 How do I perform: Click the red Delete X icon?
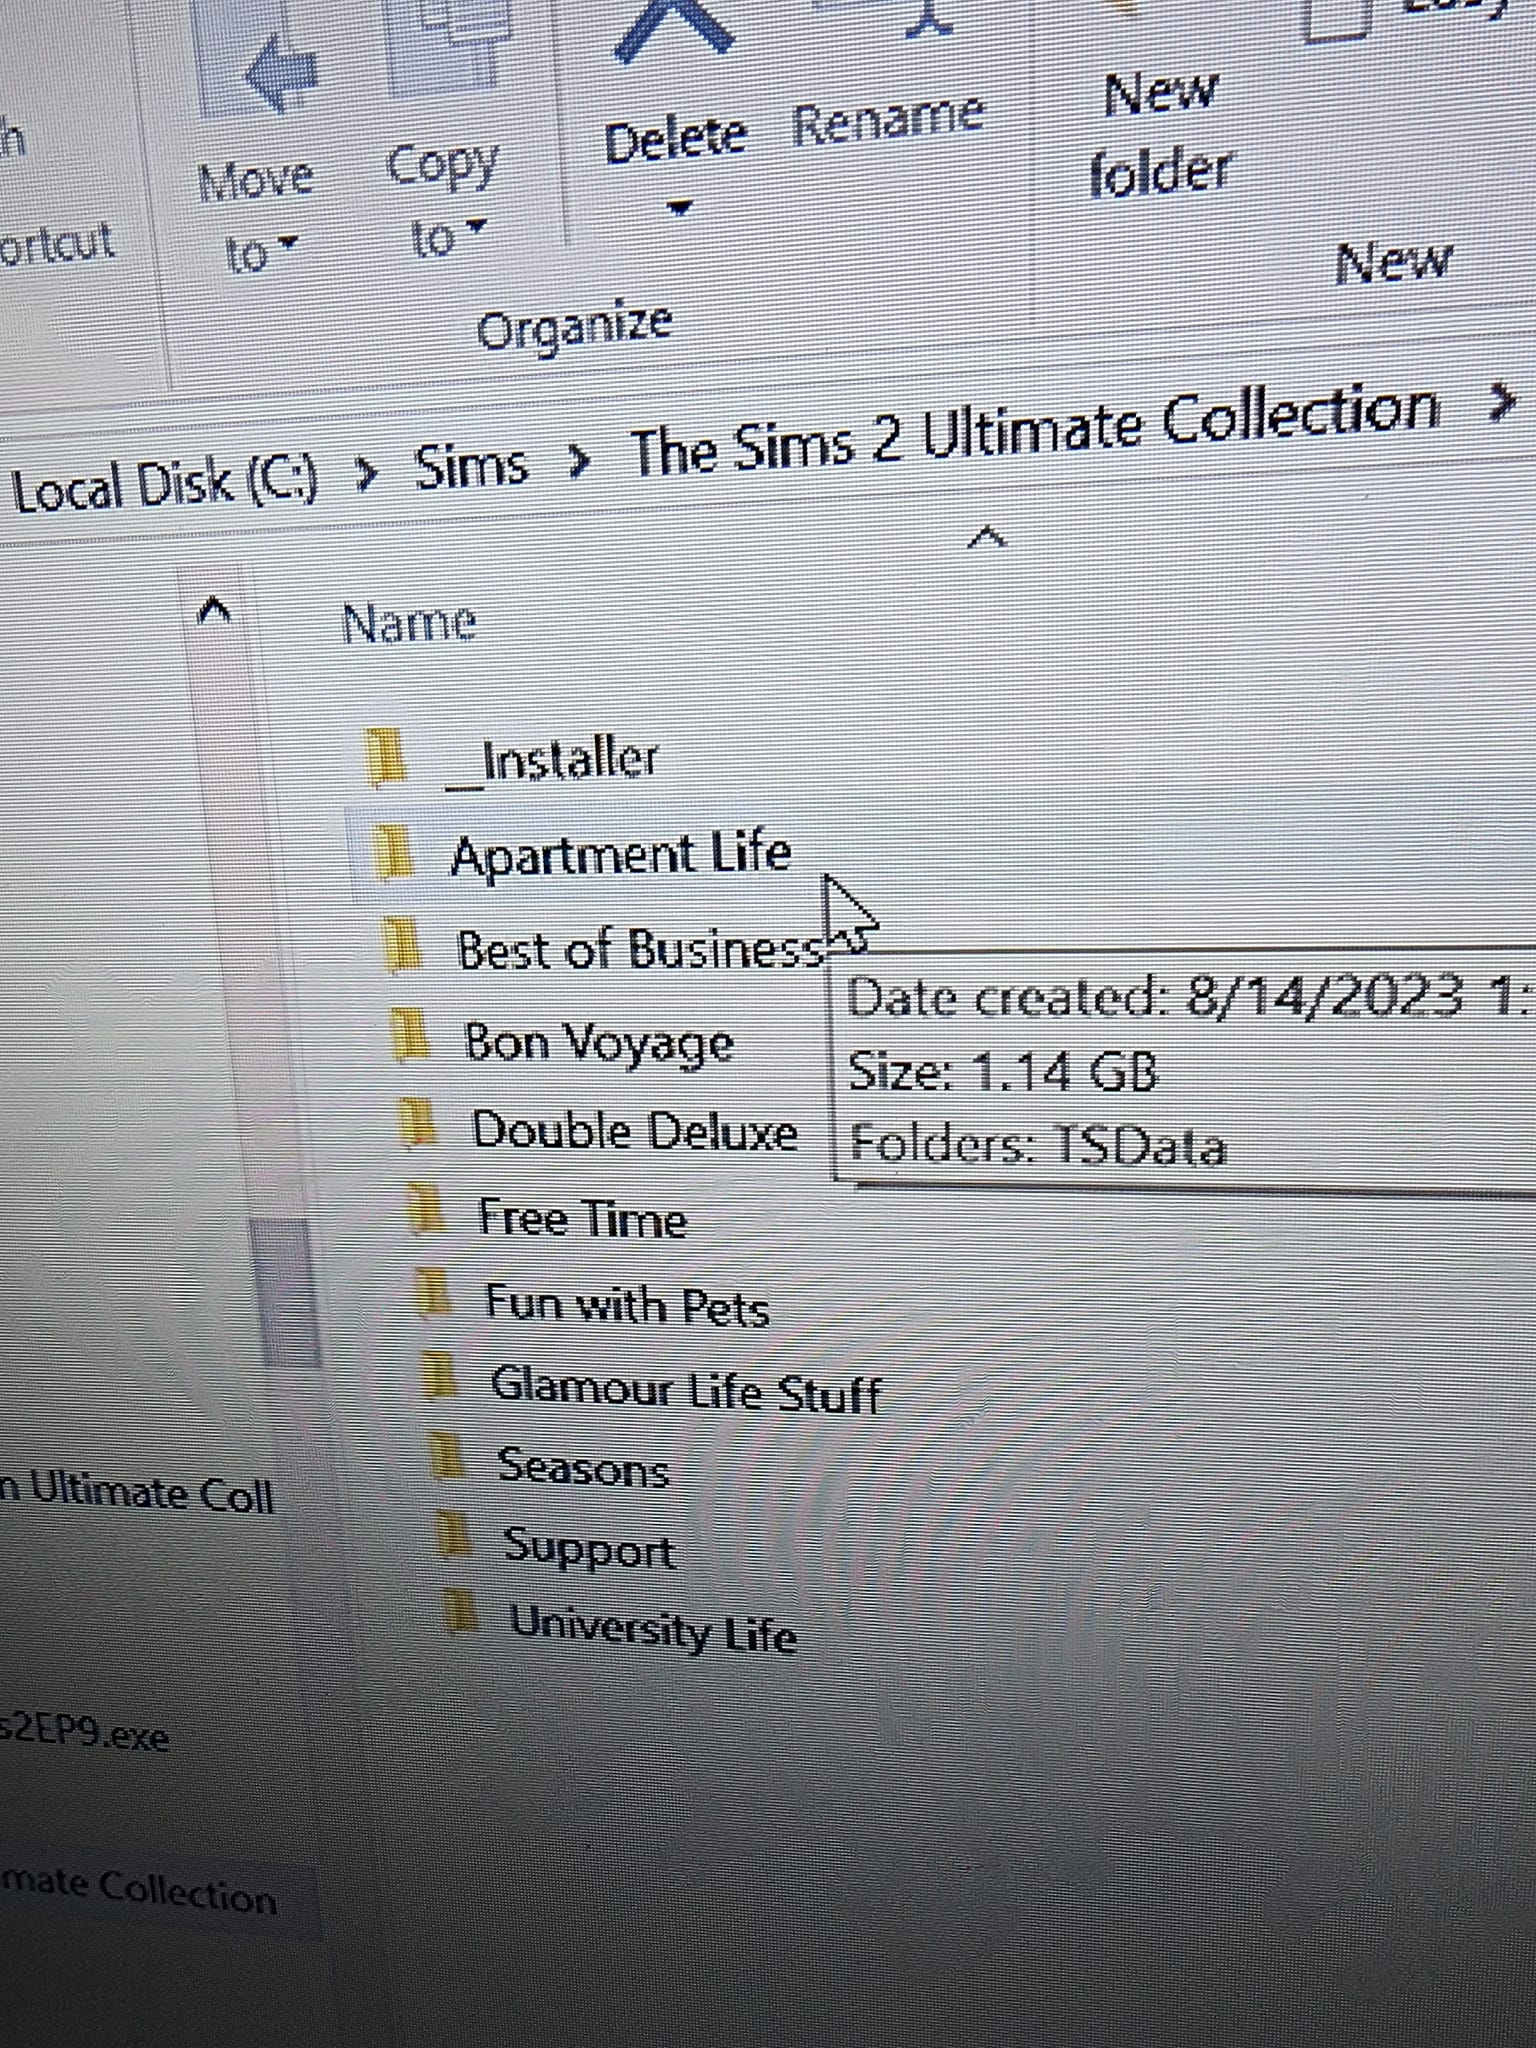point(672,30)
